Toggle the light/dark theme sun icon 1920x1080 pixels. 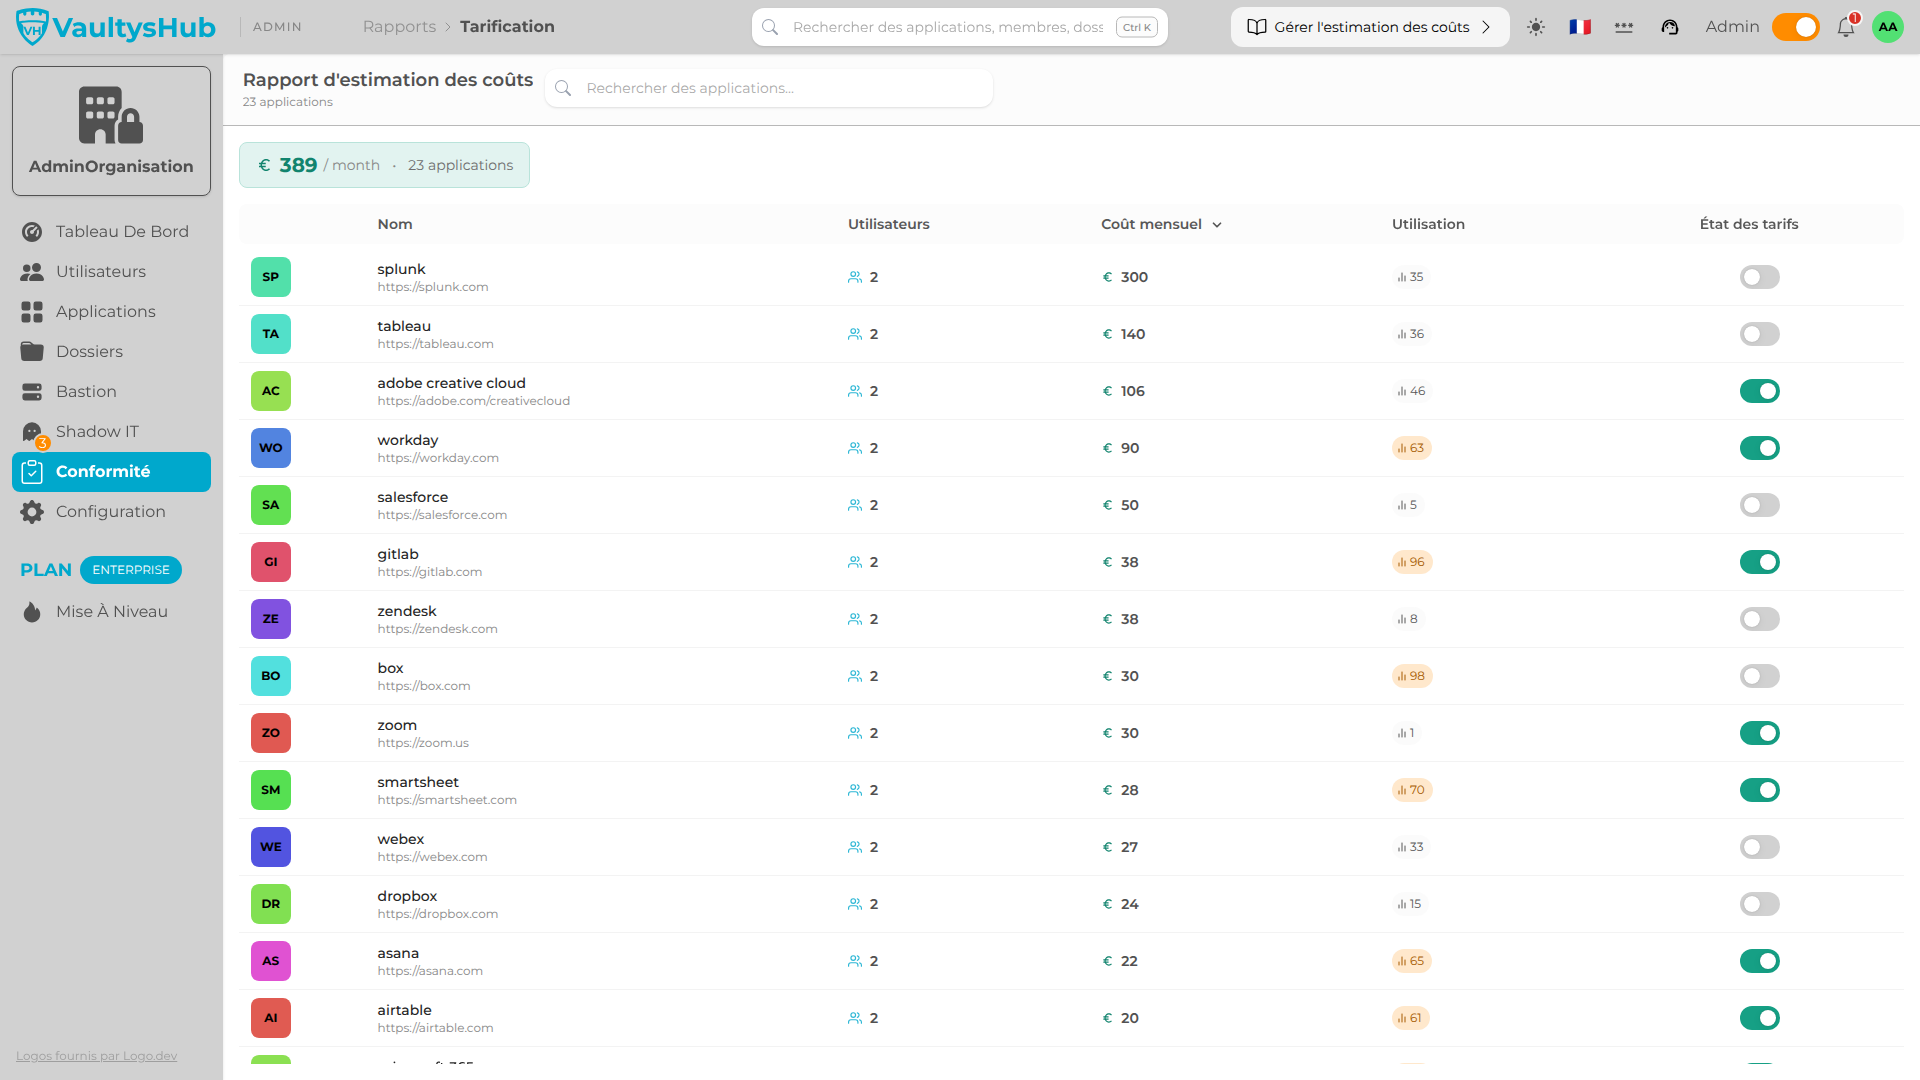[x=1536, y=27]
